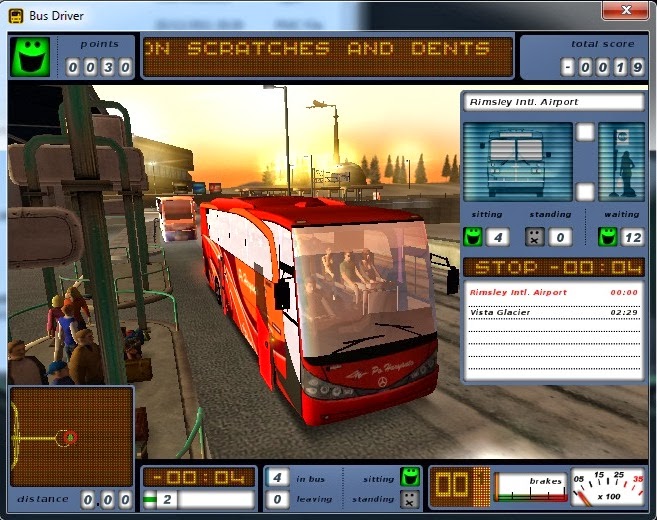Select Rimsley Intl. Airport schedule row

[554, 292]
